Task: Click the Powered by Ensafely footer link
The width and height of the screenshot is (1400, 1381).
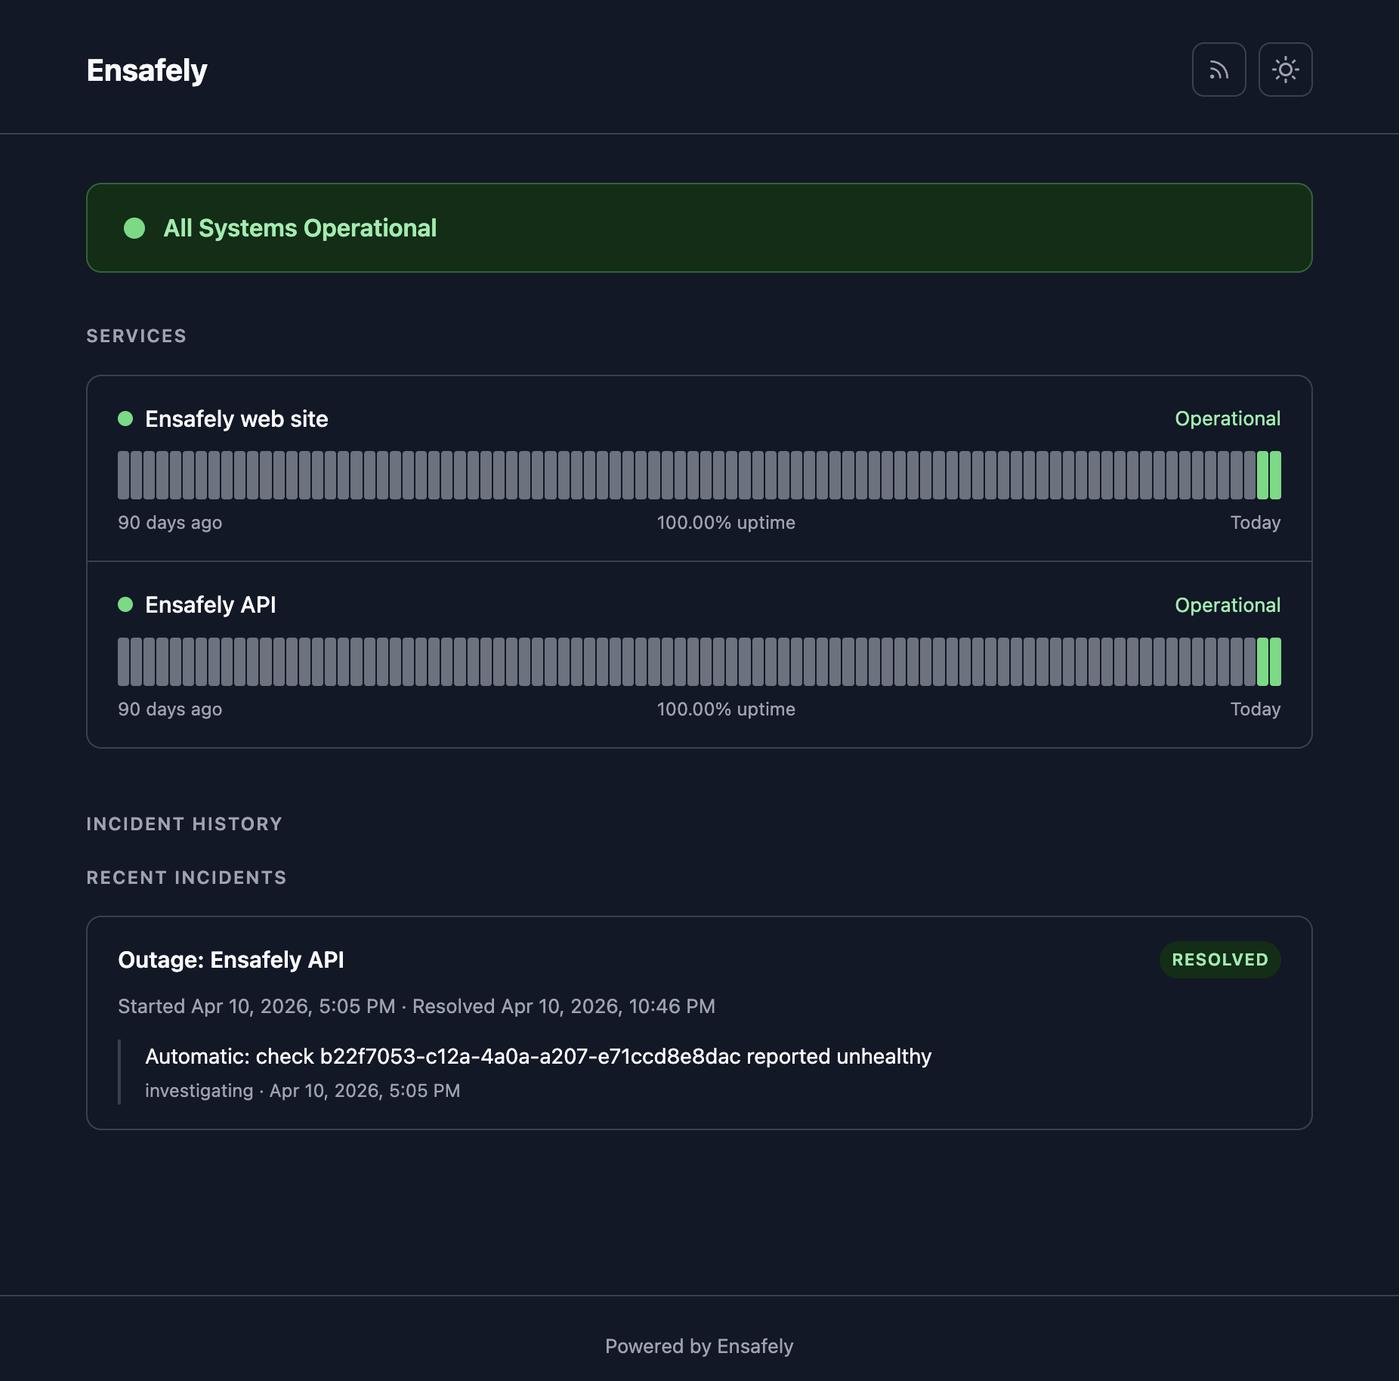Action: pyautogui.click(x=699, y=1346)
